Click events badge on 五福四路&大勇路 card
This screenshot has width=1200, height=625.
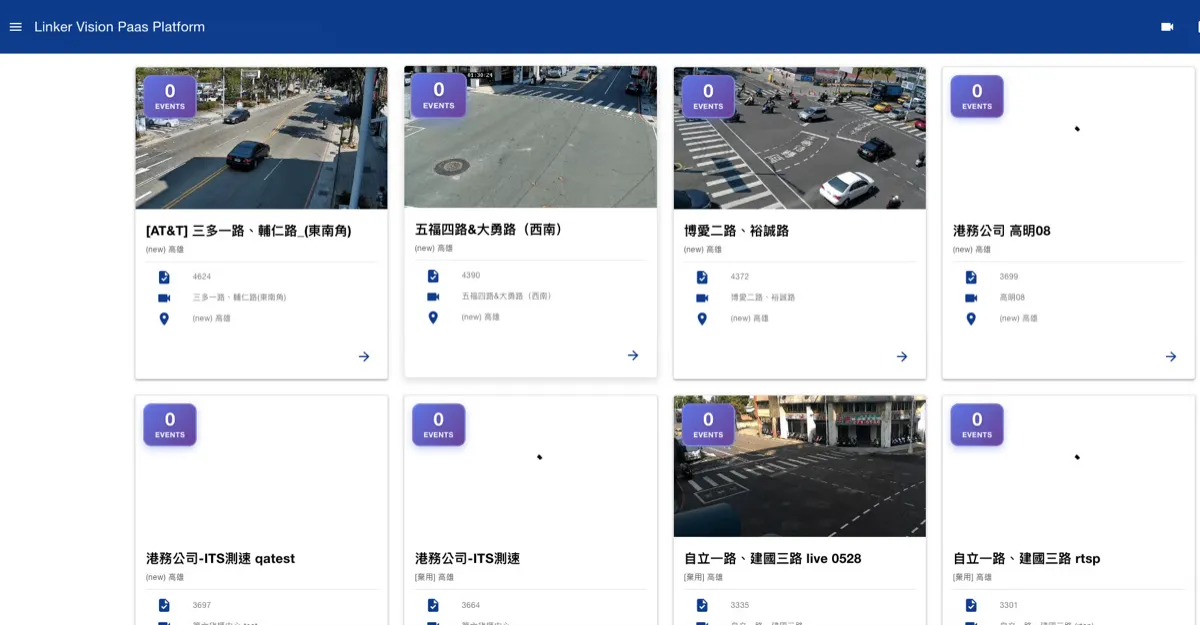(439, 95)
